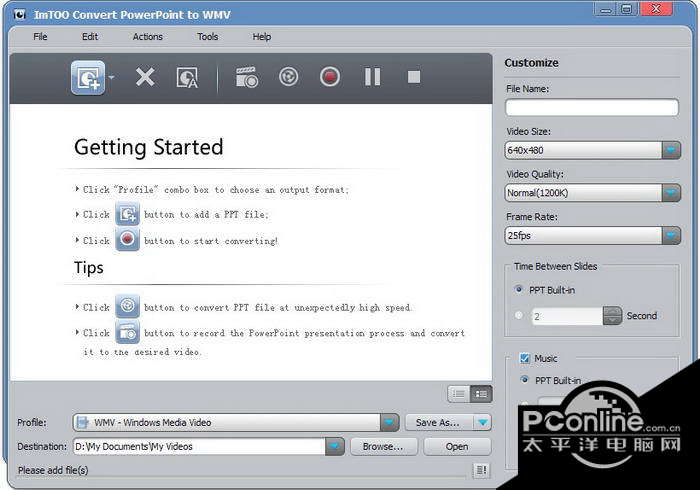Switch to list view mode icon

[458, 394]
